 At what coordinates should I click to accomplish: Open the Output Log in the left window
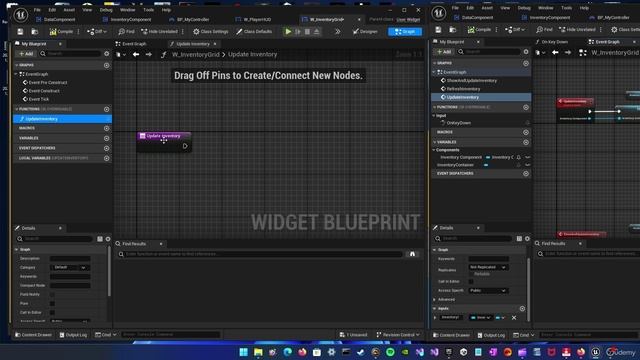click(x=73, y=335)
